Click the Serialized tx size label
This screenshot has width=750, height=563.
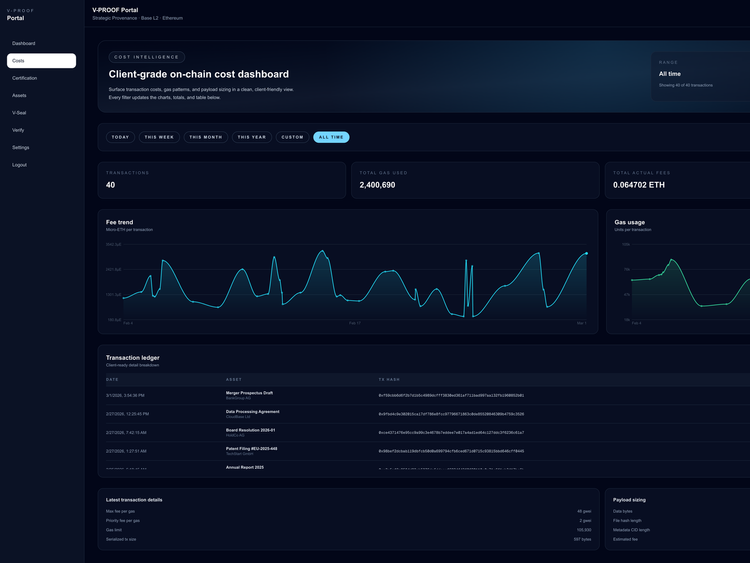coord(121,540)
